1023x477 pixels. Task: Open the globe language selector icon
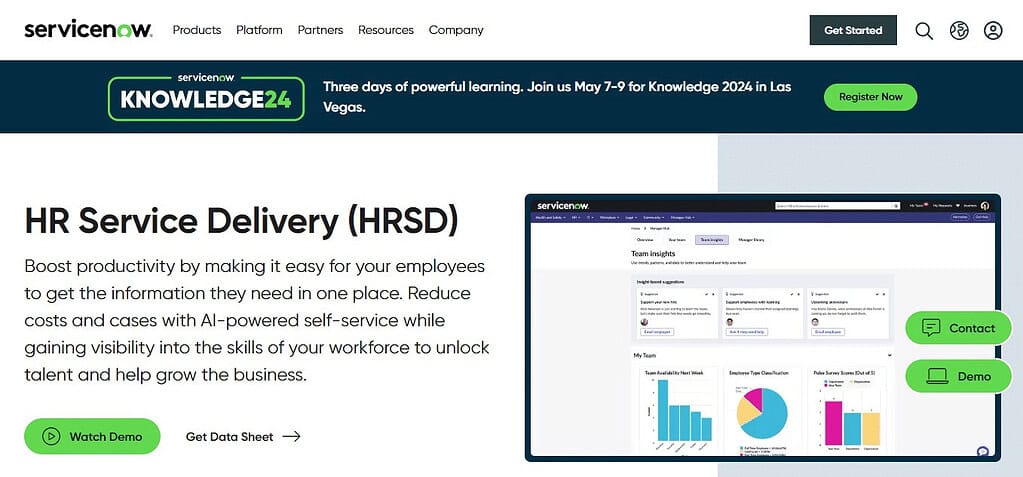click(x=959, y=30)
